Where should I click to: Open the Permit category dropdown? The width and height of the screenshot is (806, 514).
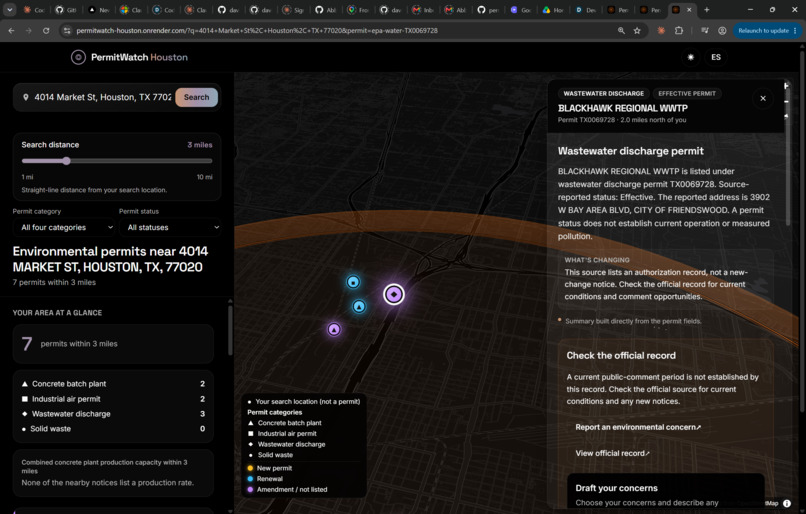click(x=64, y=227)
